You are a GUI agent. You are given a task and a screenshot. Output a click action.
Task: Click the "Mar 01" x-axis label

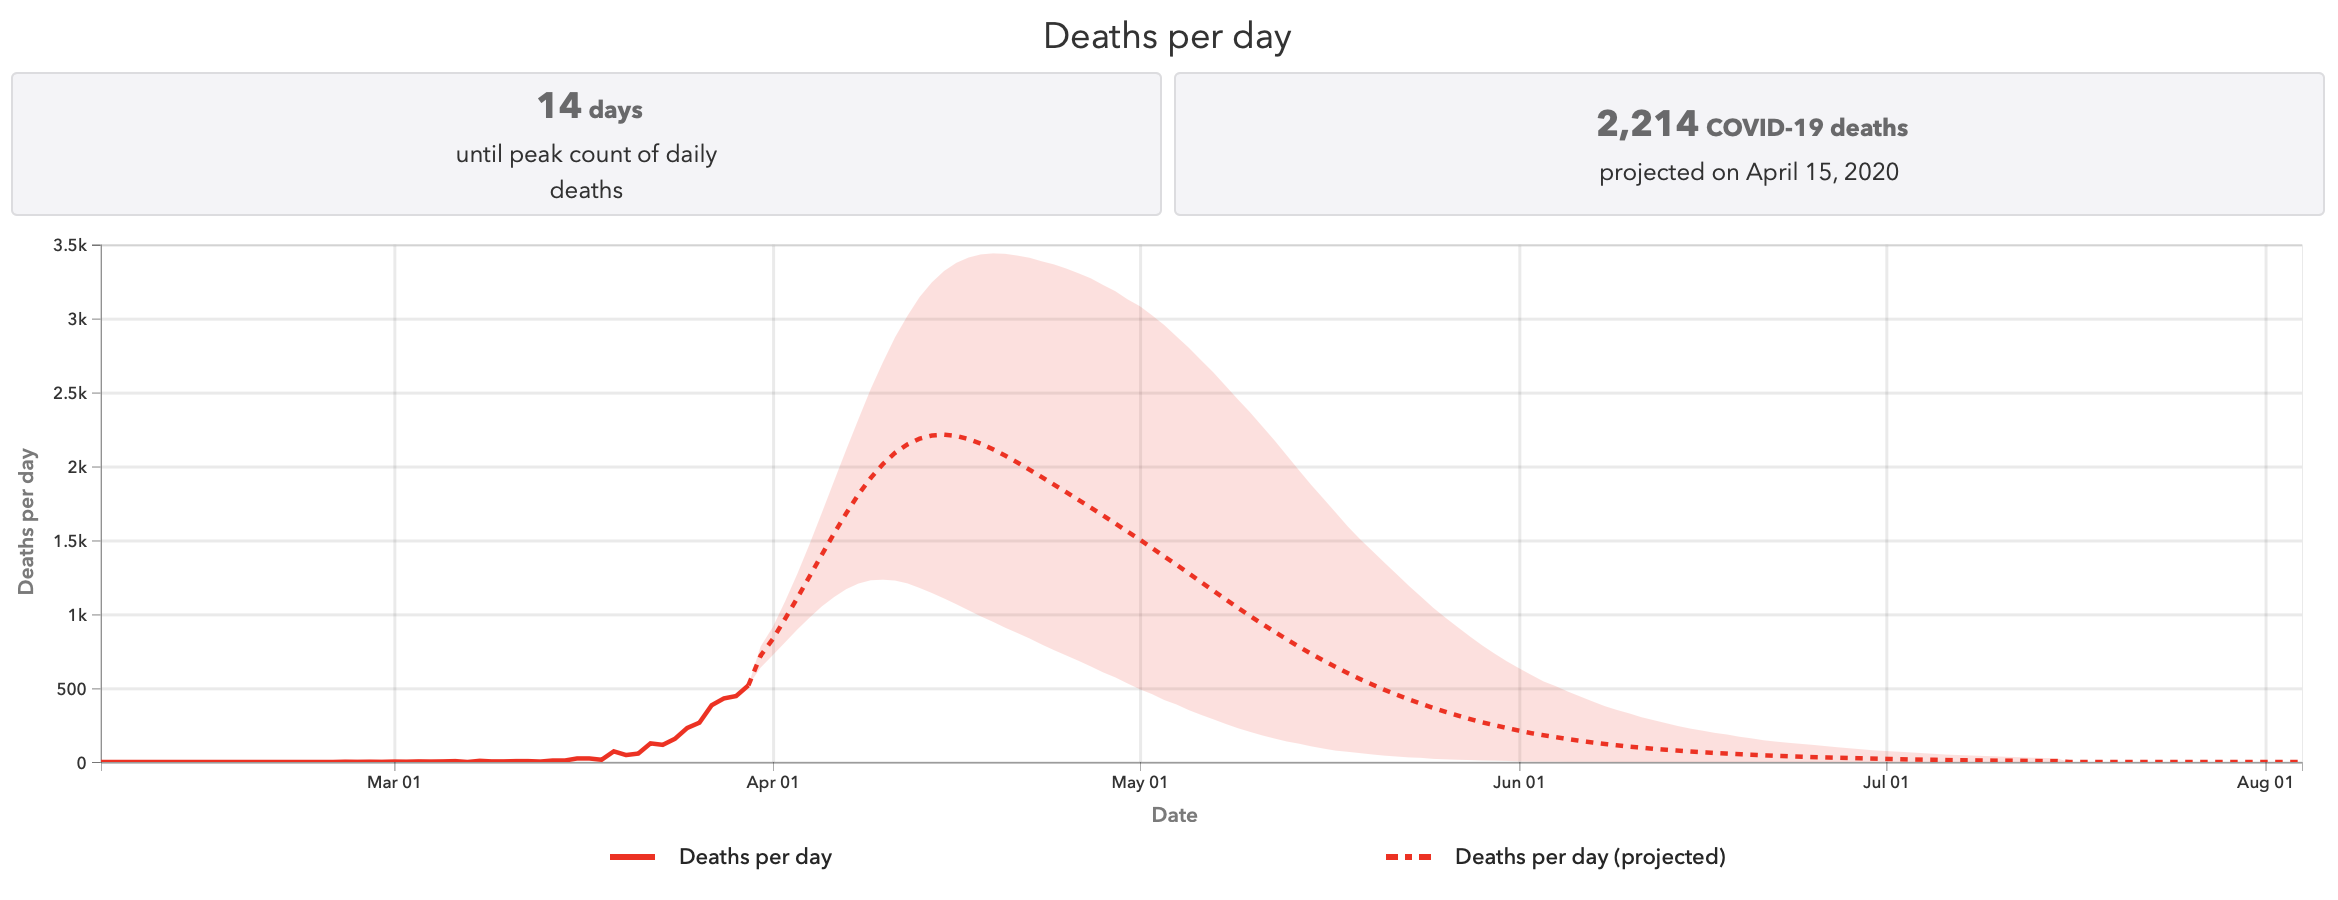[394, 782]
